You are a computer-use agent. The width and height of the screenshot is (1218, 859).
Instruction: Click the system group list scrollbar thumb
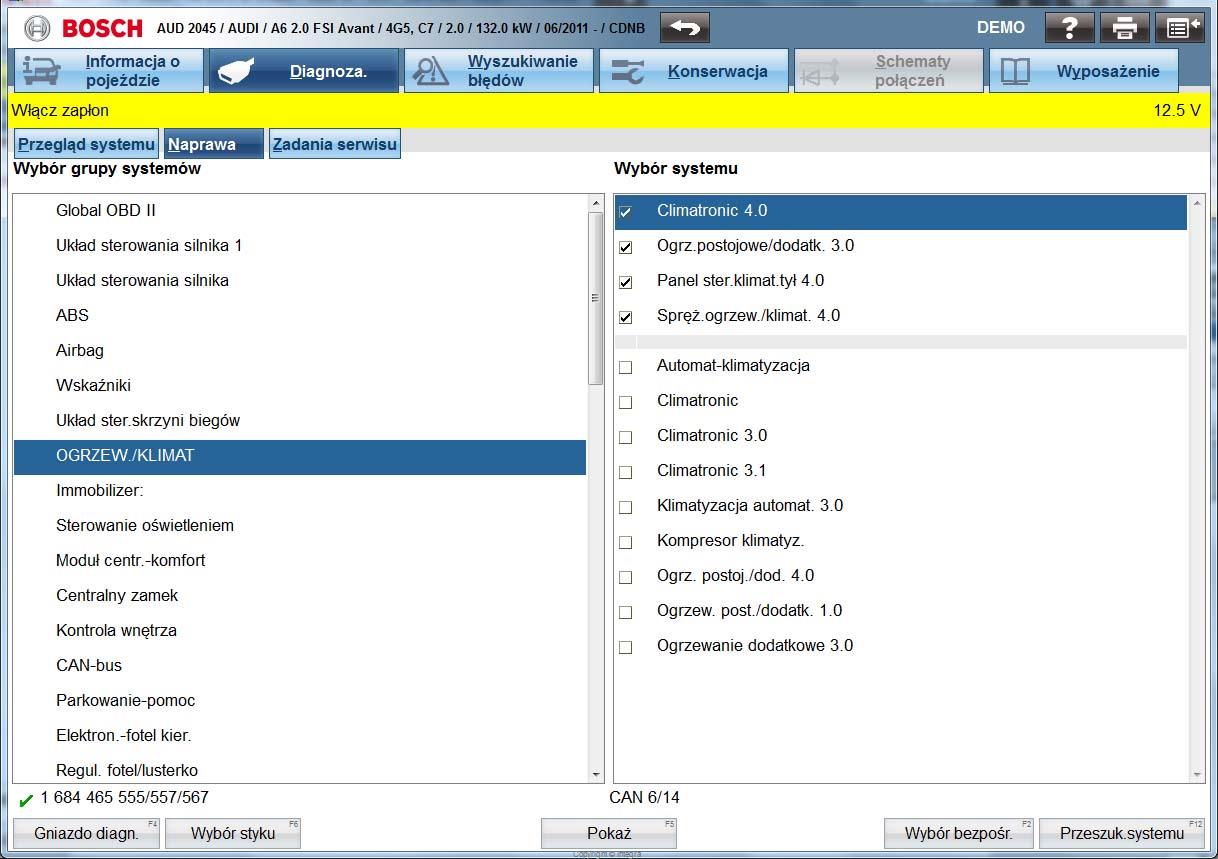click(x=596, y=298)
